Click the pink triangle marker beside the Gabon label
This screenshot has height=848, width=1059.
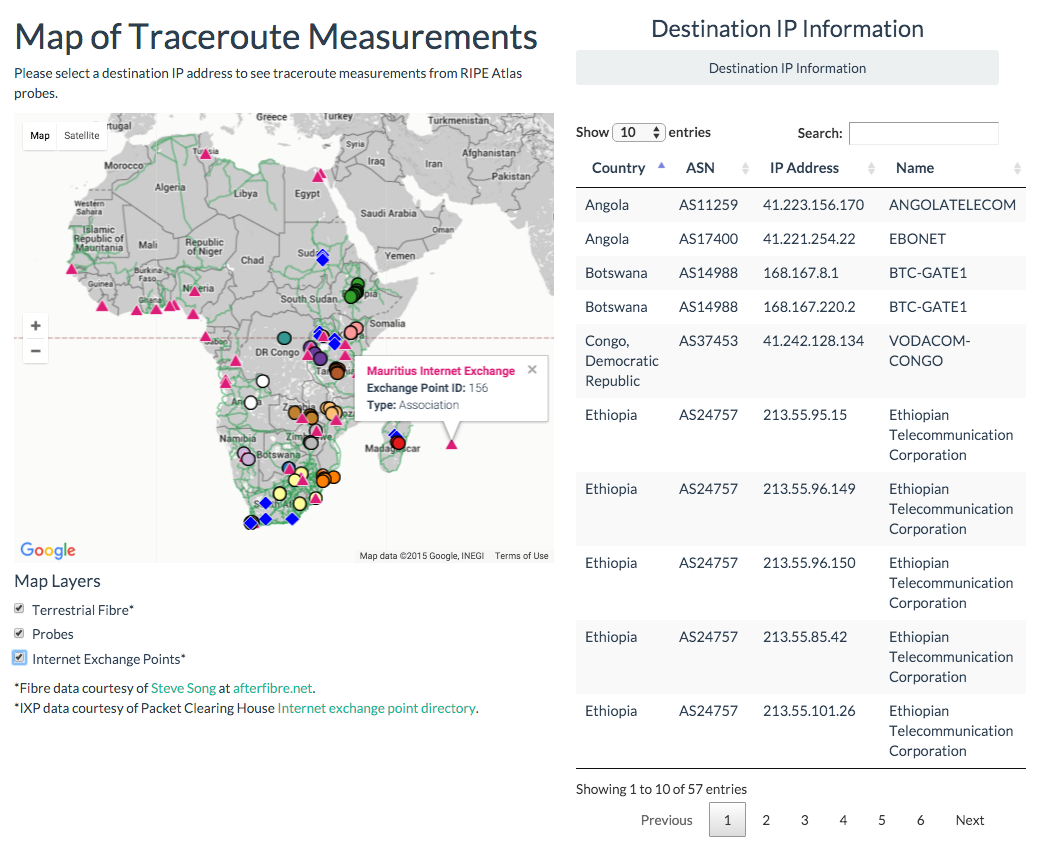(206, 336)
